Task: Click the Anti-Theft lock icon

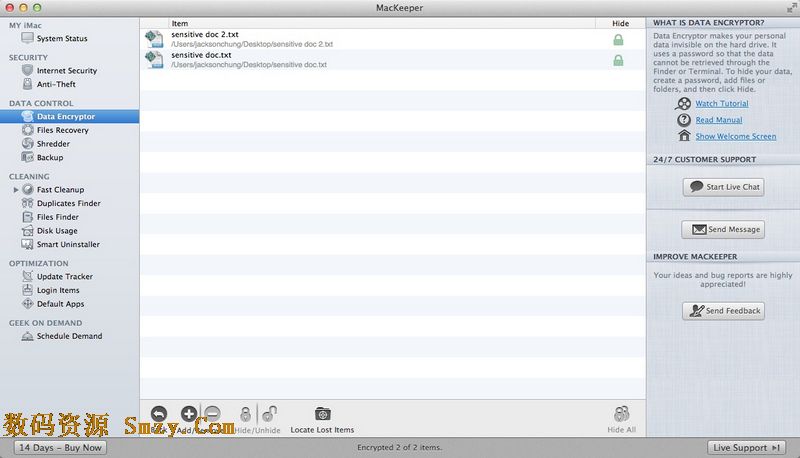Action: coord(28,84)
